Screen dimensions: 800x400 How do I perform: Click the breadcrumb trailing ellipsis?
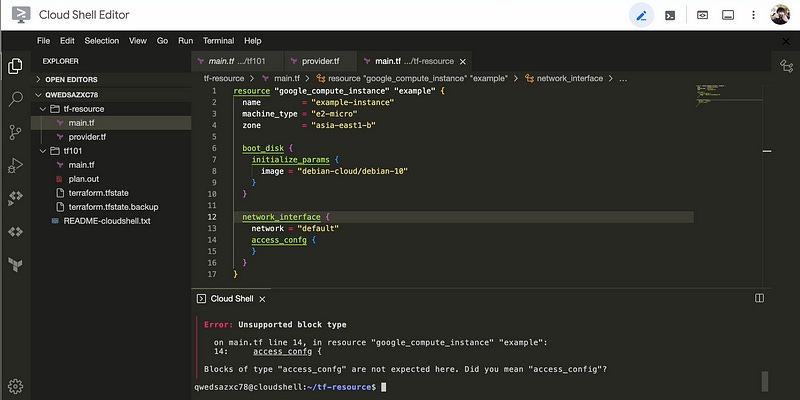(623, 79)
